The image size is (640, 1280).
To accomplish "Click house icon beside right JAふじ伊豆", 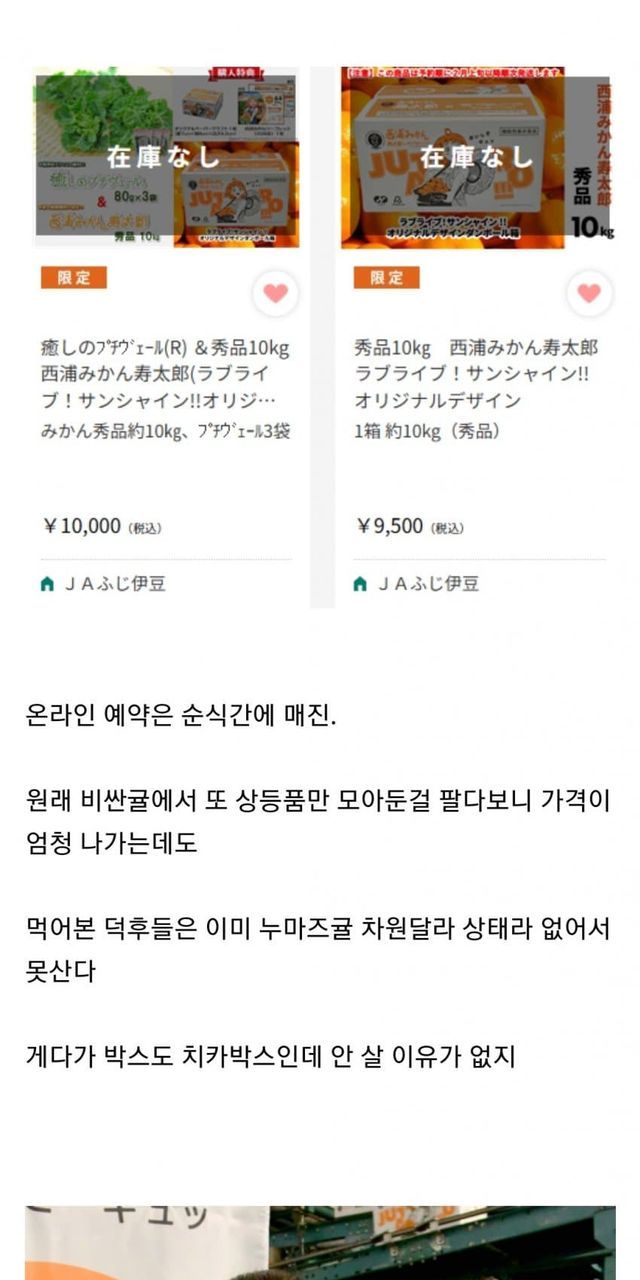I will 360,584.
